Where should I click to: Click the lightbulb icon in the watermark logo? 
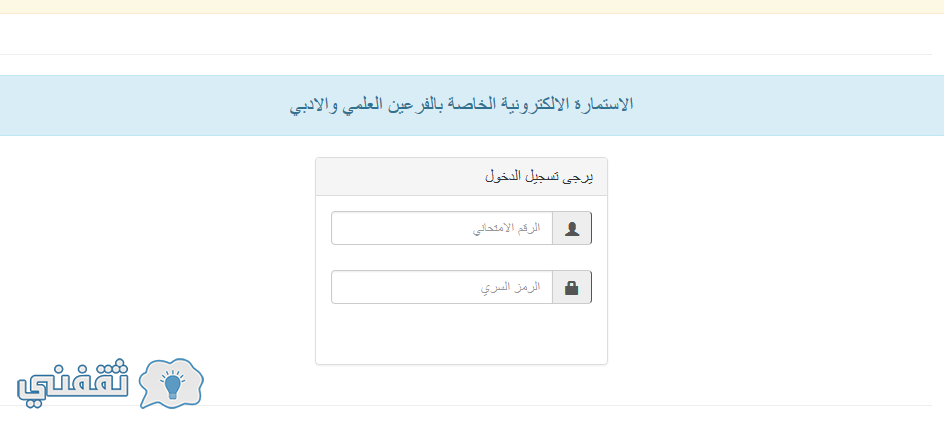coord(173,385)
